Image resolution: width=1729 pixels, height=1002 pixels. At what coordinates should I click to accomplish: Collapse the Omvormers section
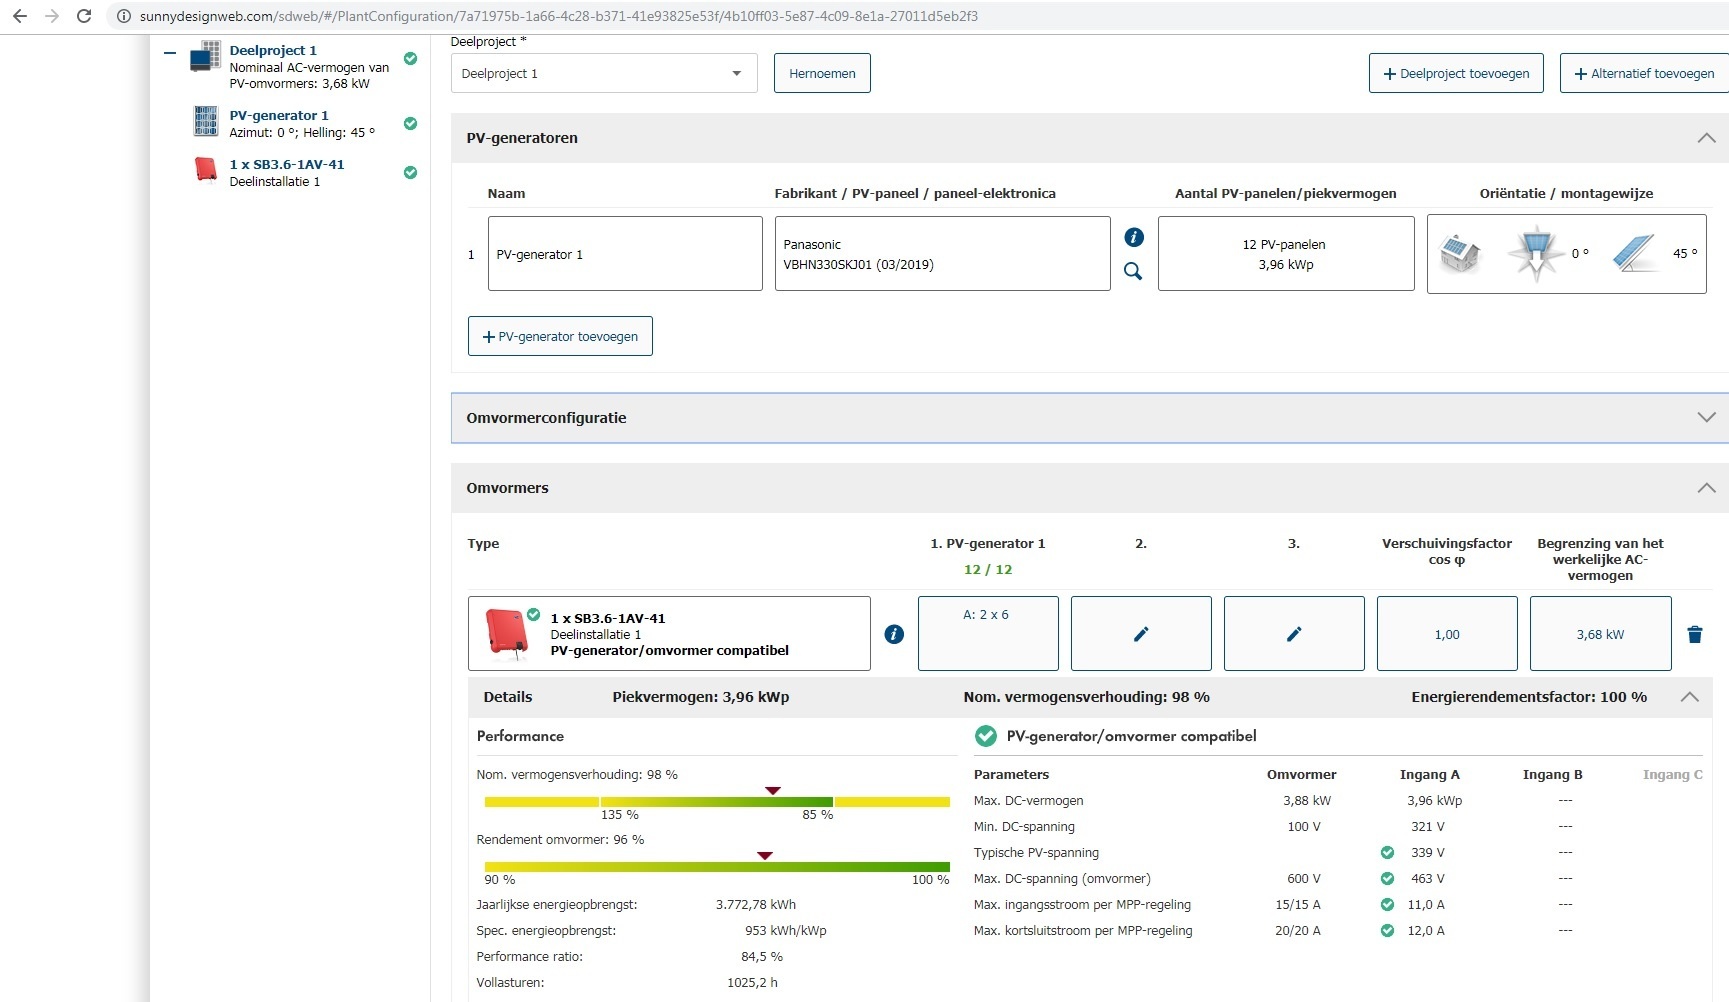click(x=1706, y=488)
